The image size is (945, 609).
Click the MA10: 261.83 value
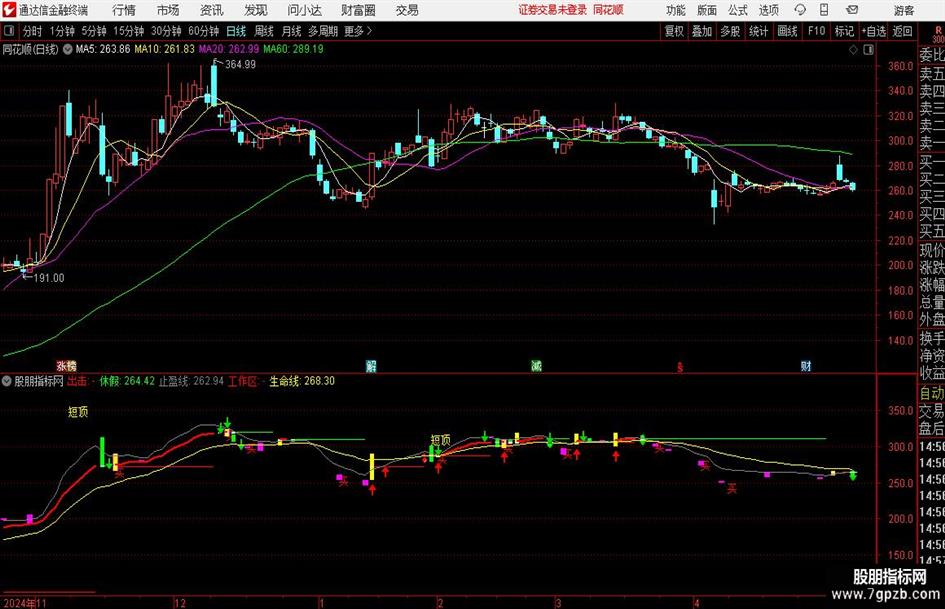pos(165,49)
